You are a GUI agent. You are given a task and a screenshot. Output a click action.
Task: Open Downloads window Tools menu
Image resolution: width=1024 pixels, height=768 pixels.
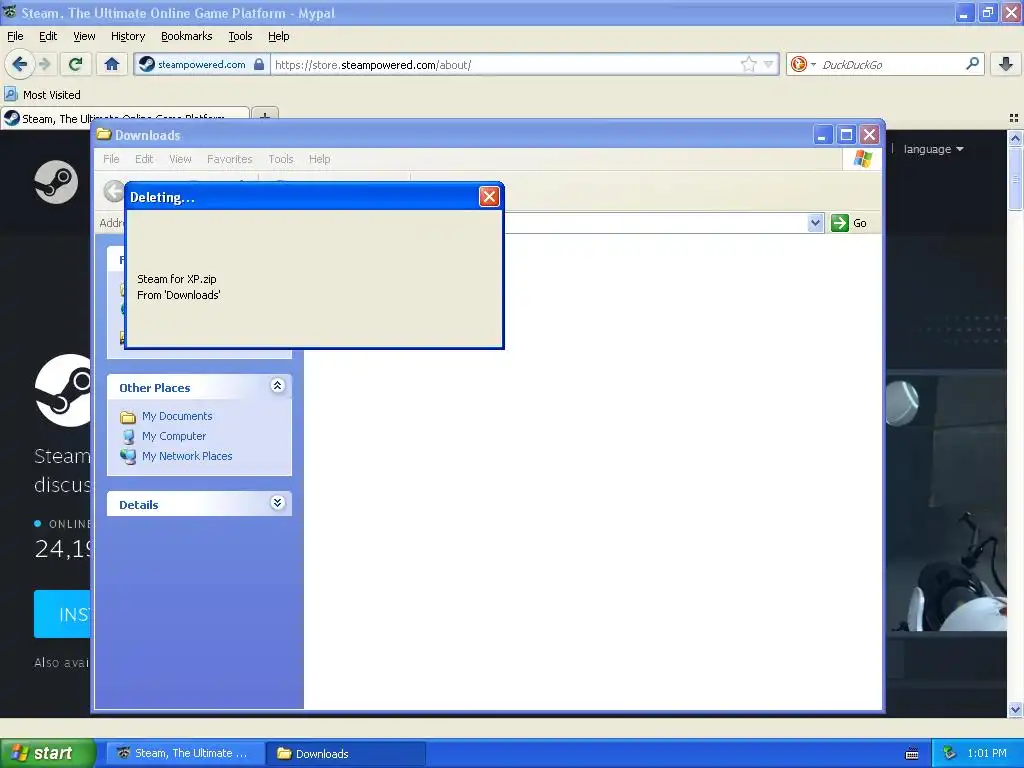(x=281, y=159)
